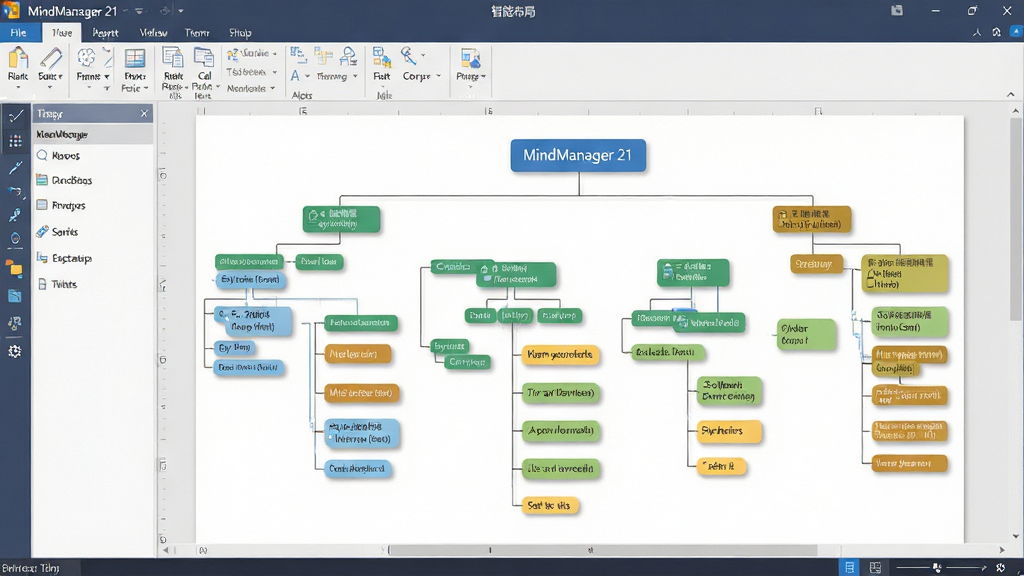The height and width of the screenshot is (576, 1024).
Task: Open the last ribbon tab Fhop
Action: click(x=240, y=33)
